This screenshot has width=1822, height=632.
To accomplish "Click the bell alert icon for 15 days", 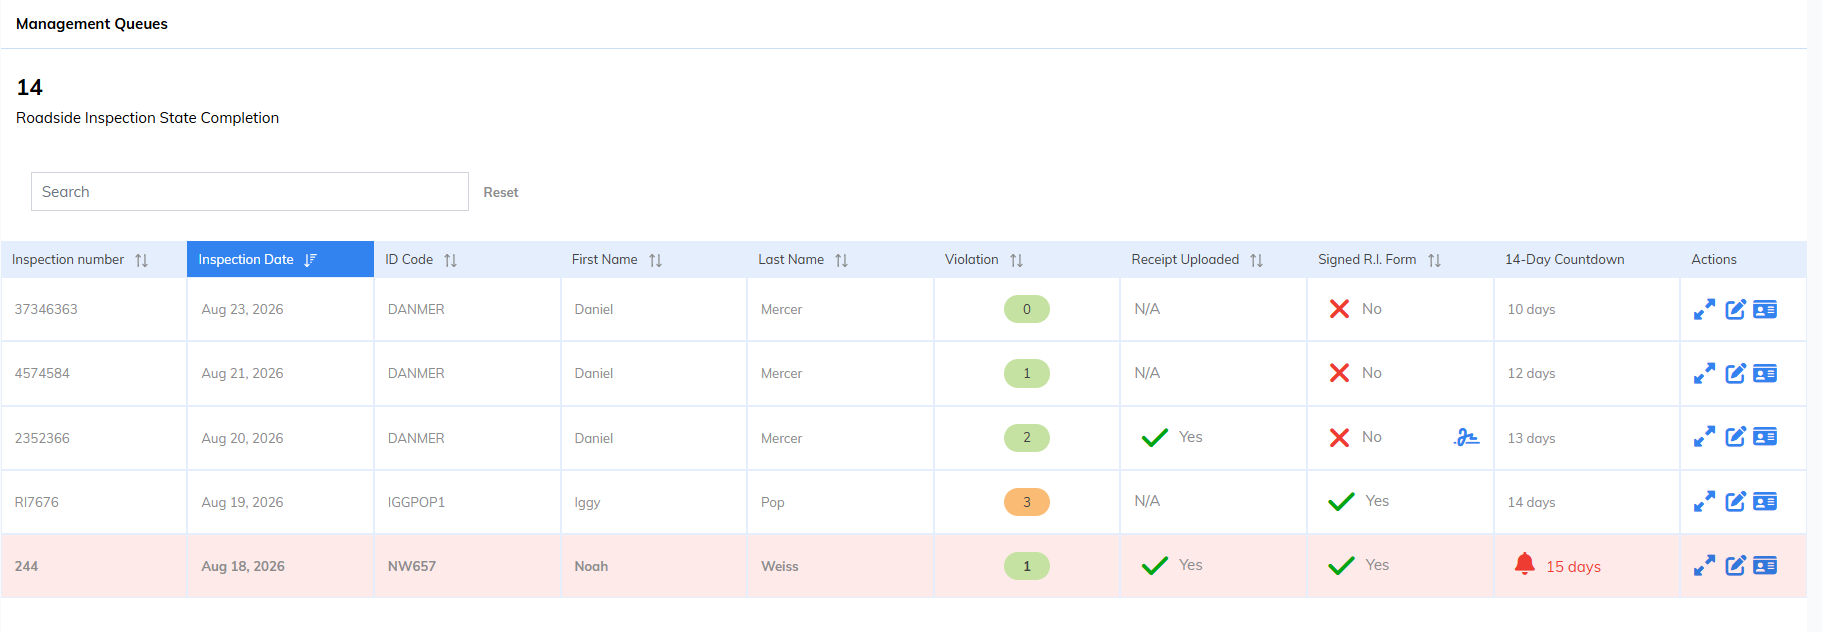I will [1524, 565].
